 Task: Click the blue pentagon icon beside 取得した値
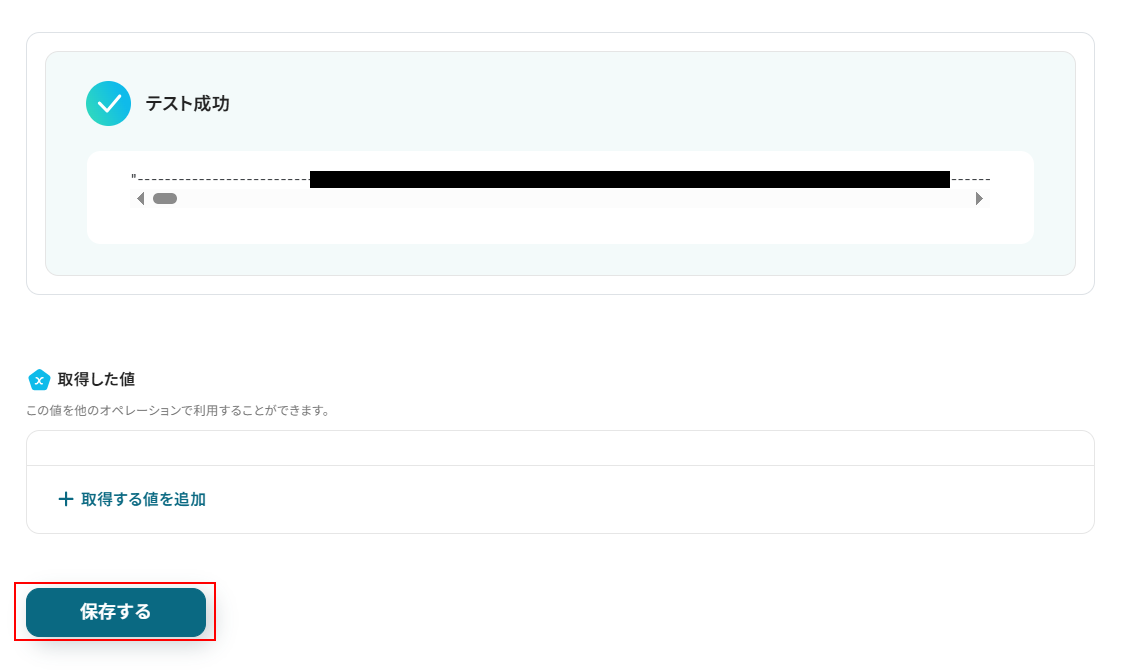click(x=39, y=380)
